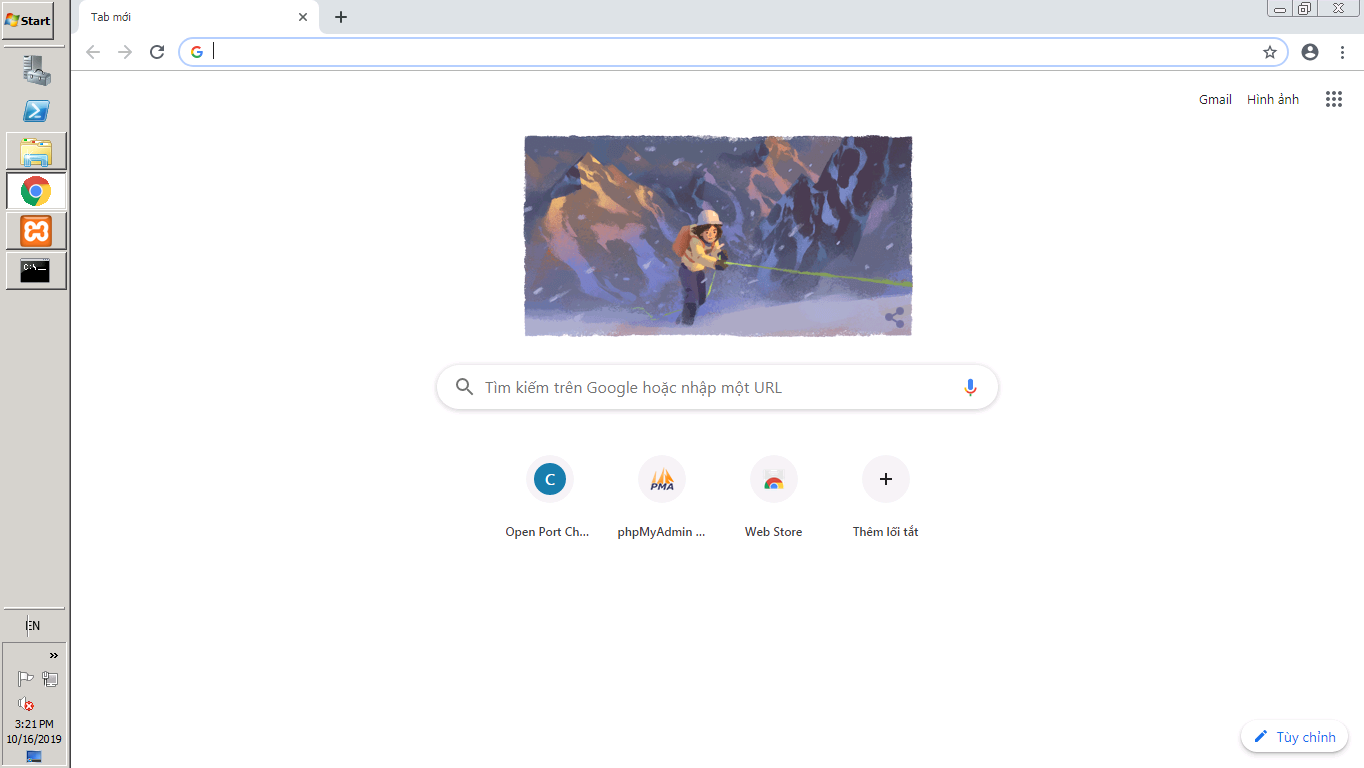Expand hidden tray icons with double chevron

54,656
